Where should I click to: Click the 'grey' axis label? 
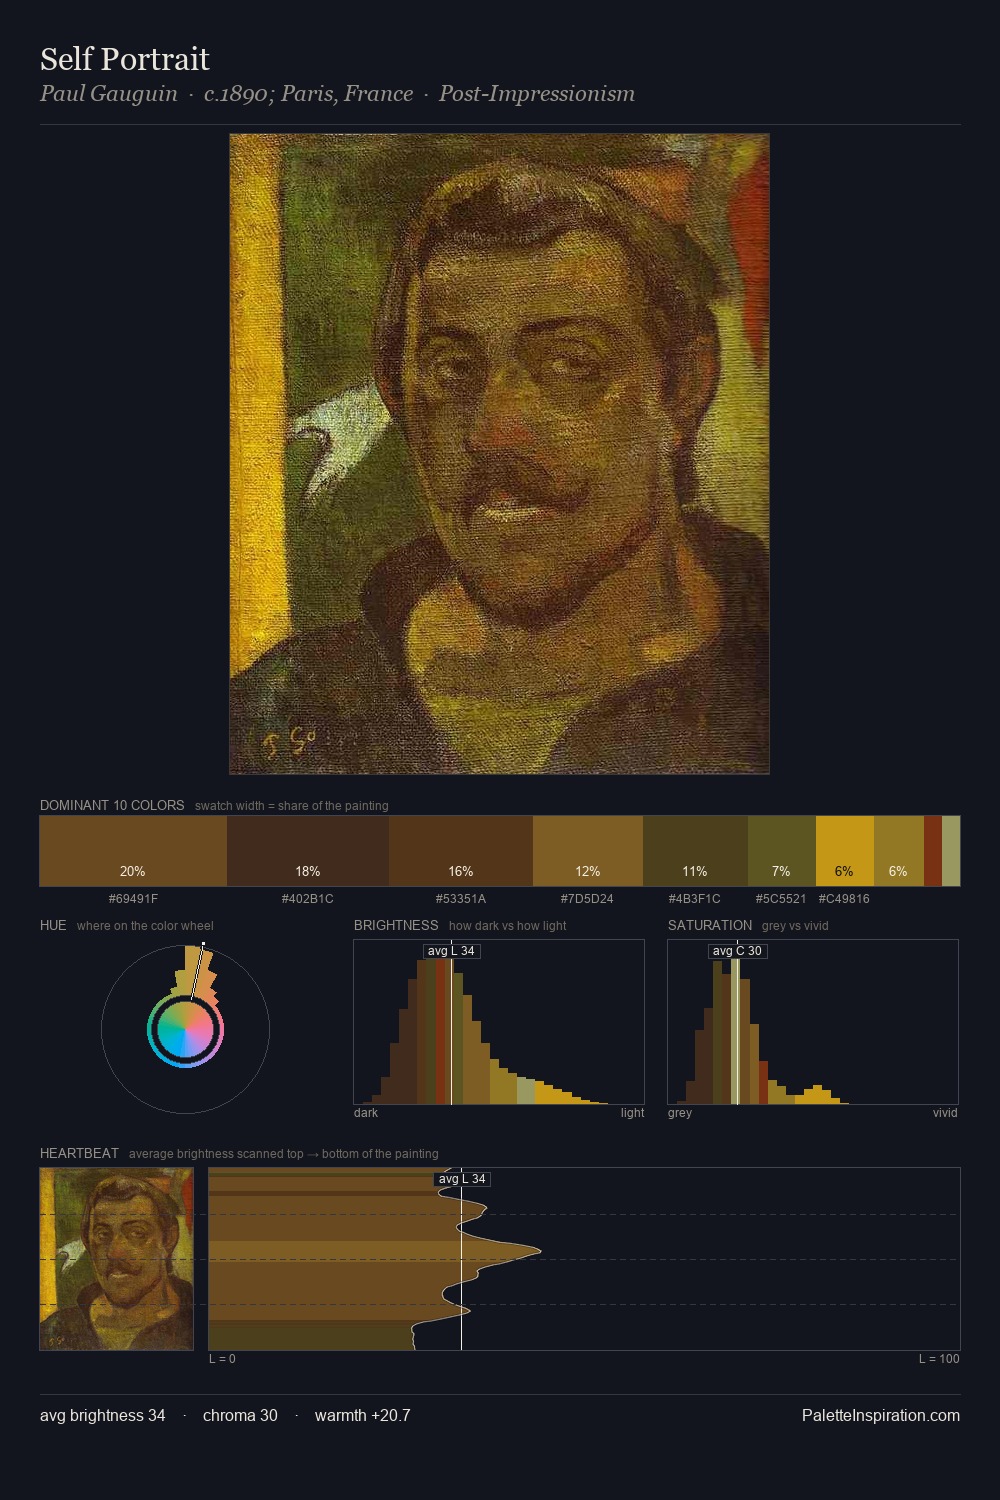(x=680, y=1113)
